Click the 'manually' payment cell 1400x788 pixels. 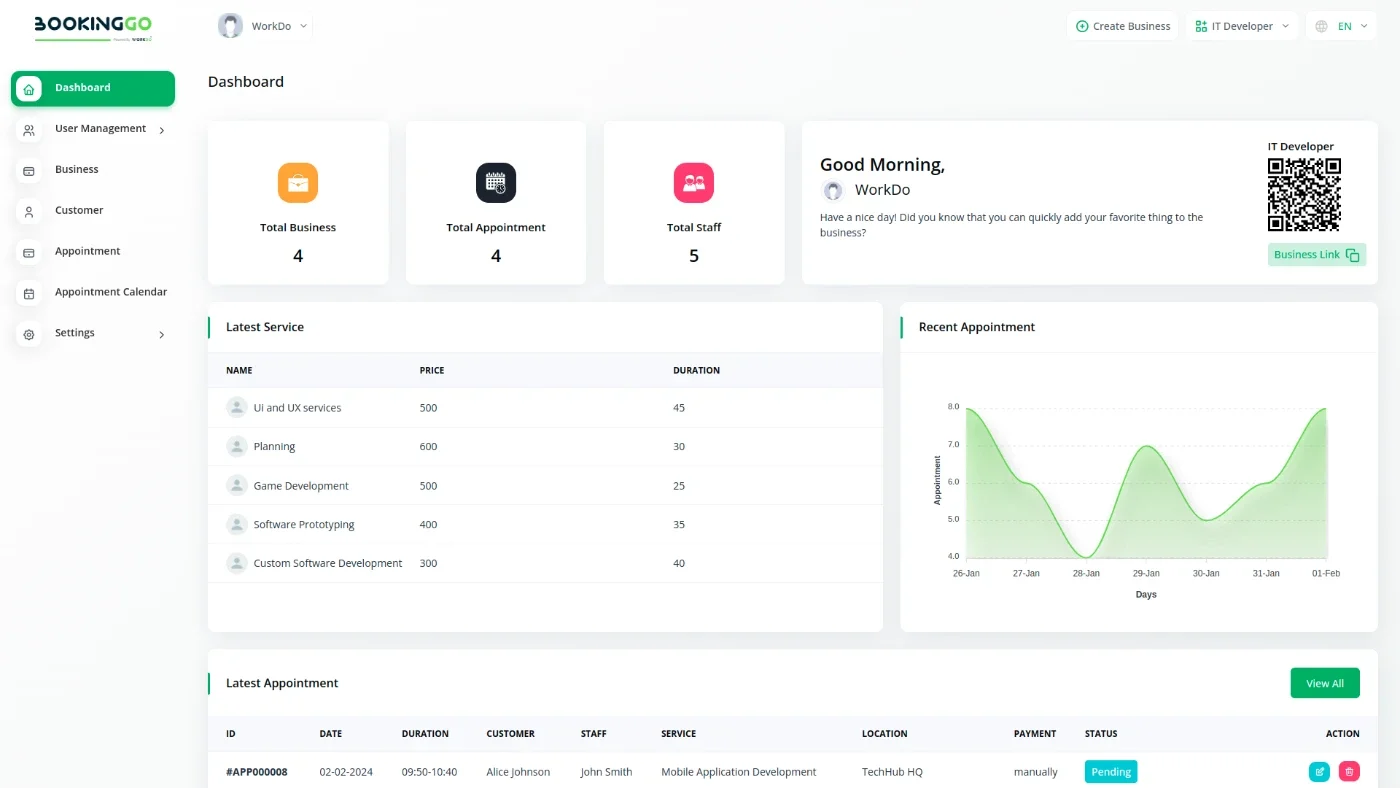click(x=1035, y=772)
